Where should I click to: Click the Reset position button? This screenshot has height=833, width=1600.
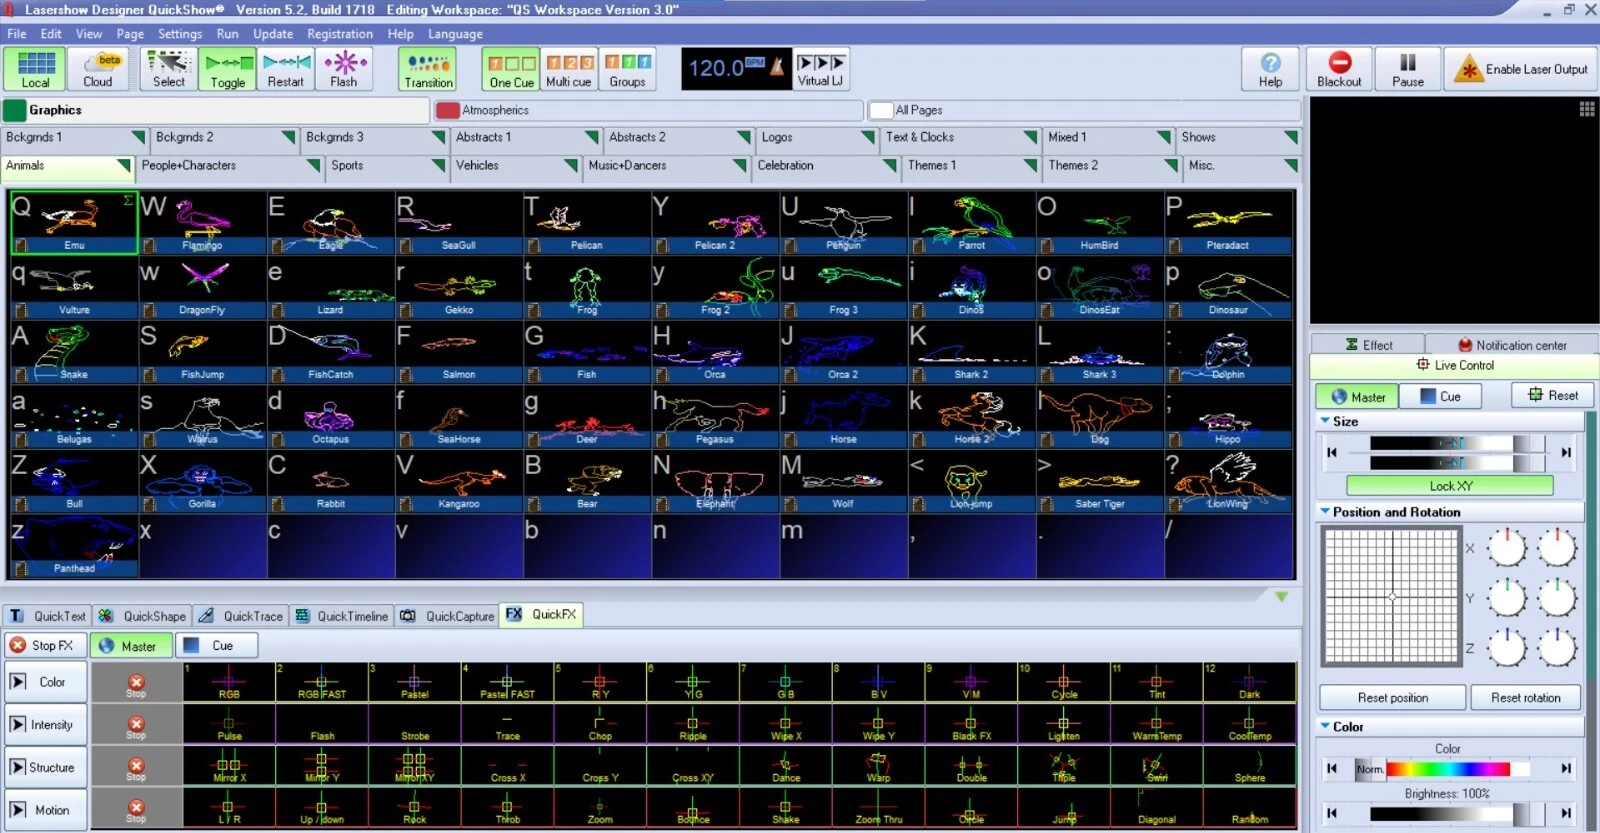(1392, 698)
